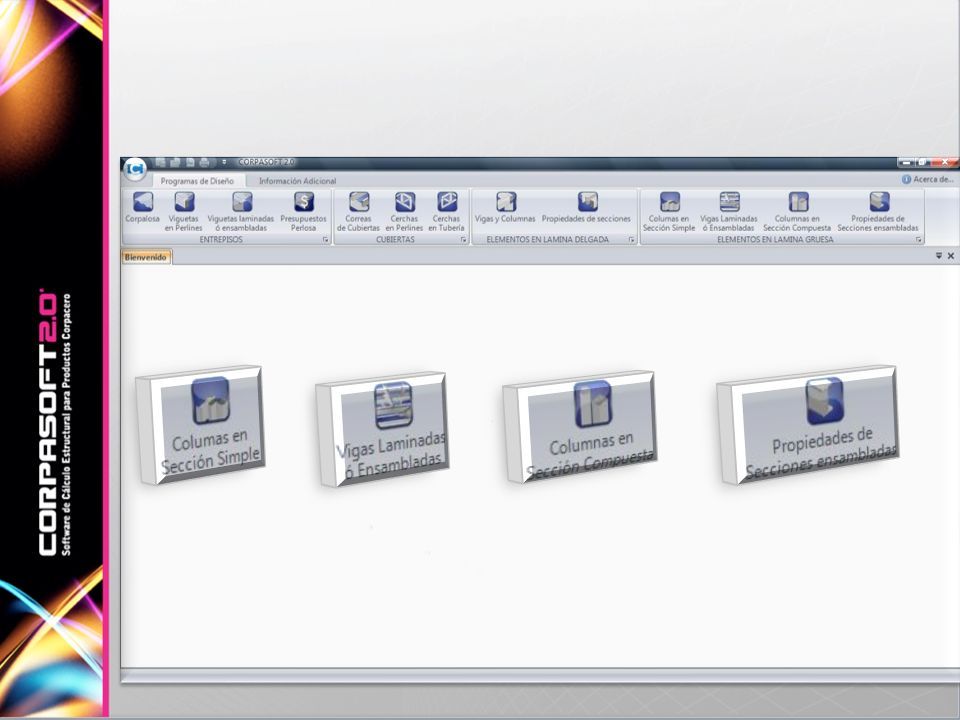960x720 pixels.
Task: Minimize the Corpasoft 2.0 window
Action: pos(907,162)
